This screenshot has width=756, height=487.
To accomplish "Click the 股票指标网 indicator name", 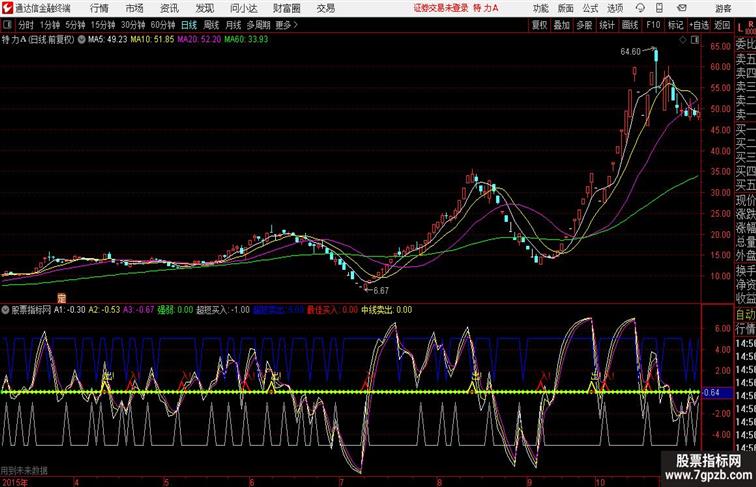I will [x=31, y=310].
